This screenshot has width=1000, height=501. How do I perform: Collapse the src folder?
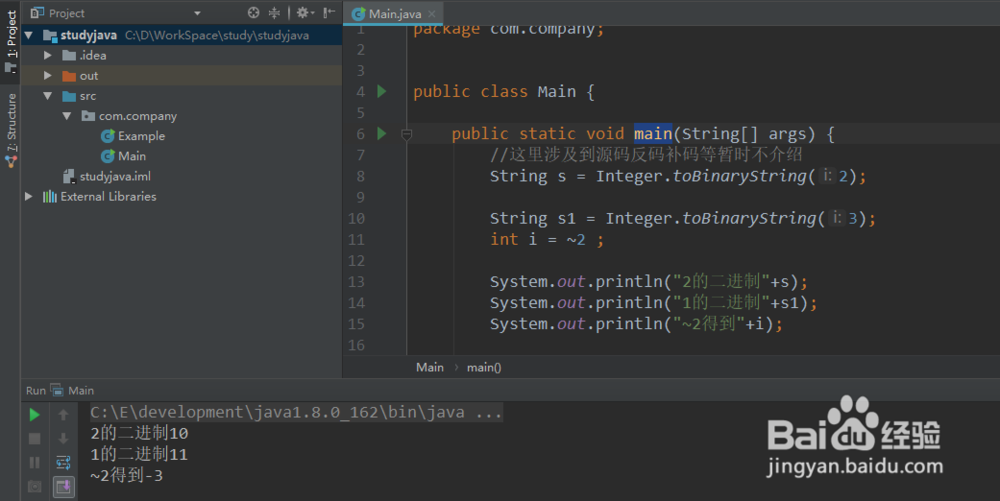point(48,96)
